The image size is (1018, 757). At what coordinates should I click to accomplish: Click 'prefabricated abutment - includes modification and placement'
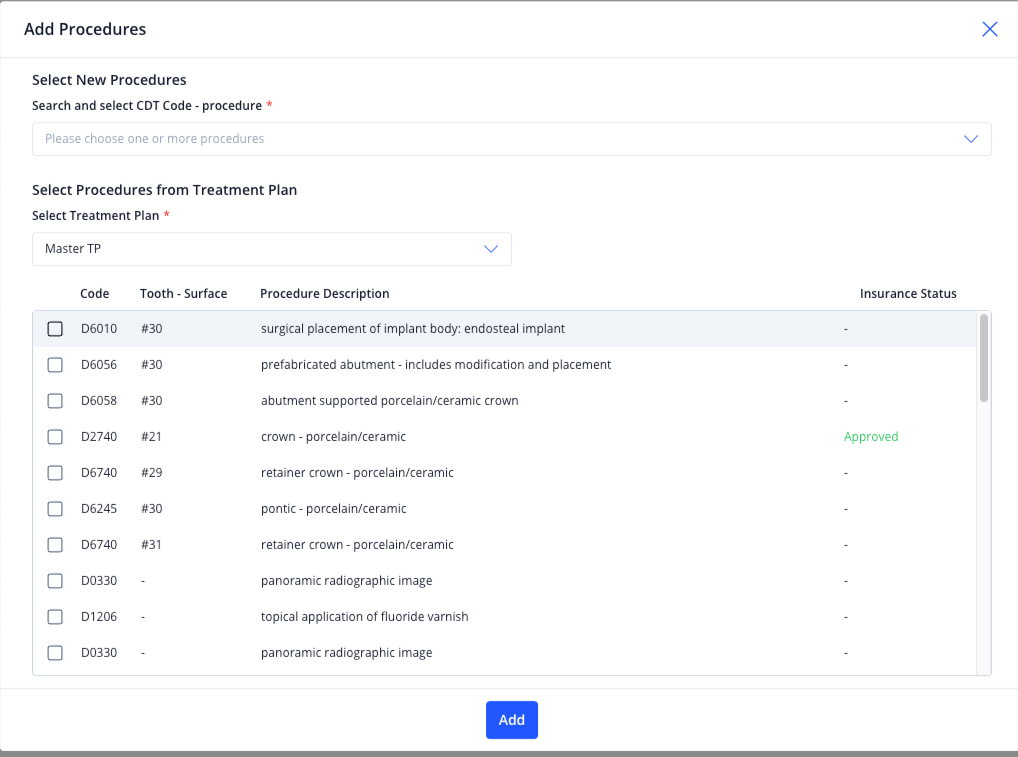[436, 365]
